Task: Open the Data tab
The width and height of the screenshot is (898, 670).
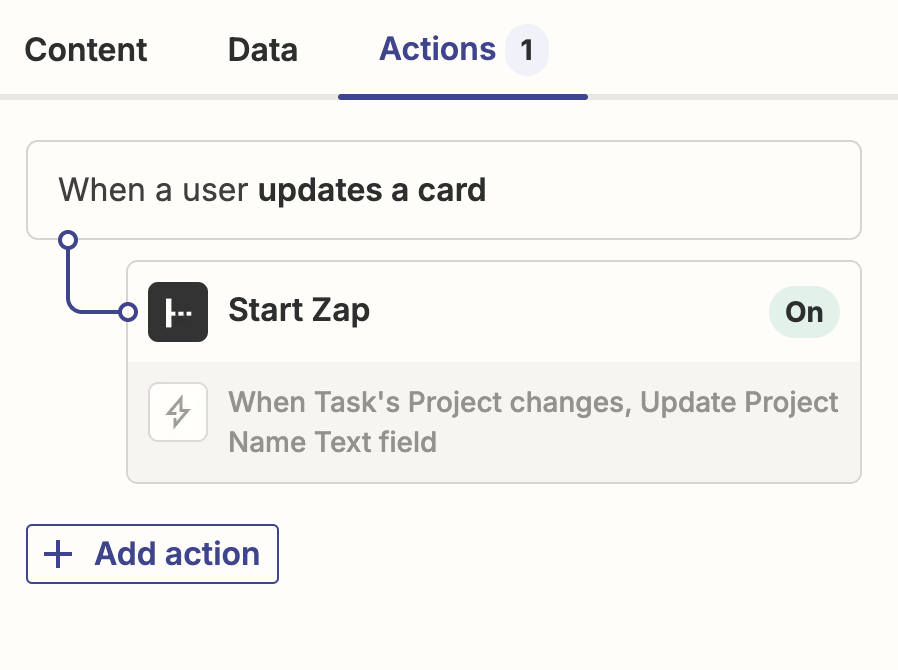Action: click(x=262, y=50)
